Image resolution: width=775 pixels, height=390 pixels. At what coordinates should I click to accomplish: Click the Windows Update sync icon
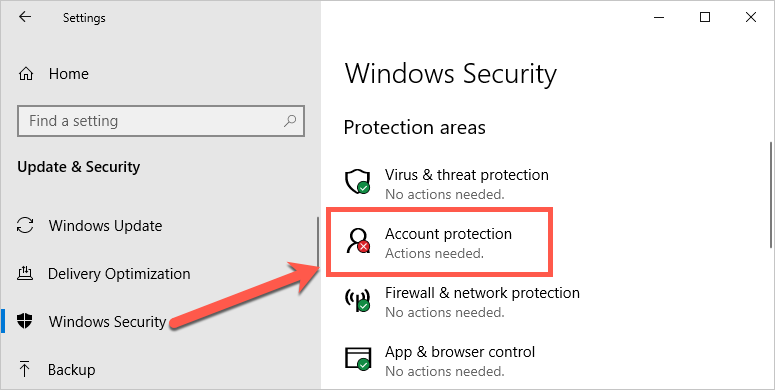pos(25,225)
